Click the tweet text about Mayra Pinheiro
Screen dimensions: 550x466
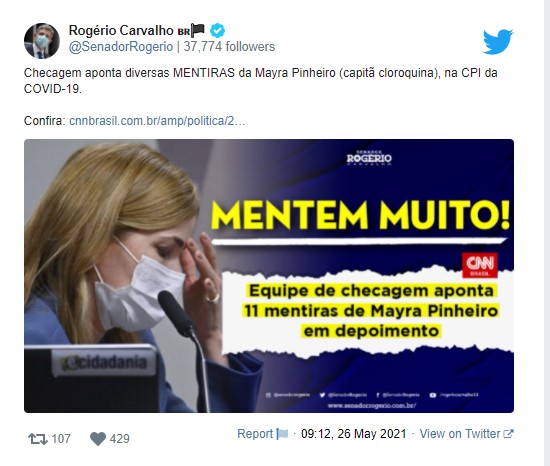pyautogui.click(x=261, y=81)
